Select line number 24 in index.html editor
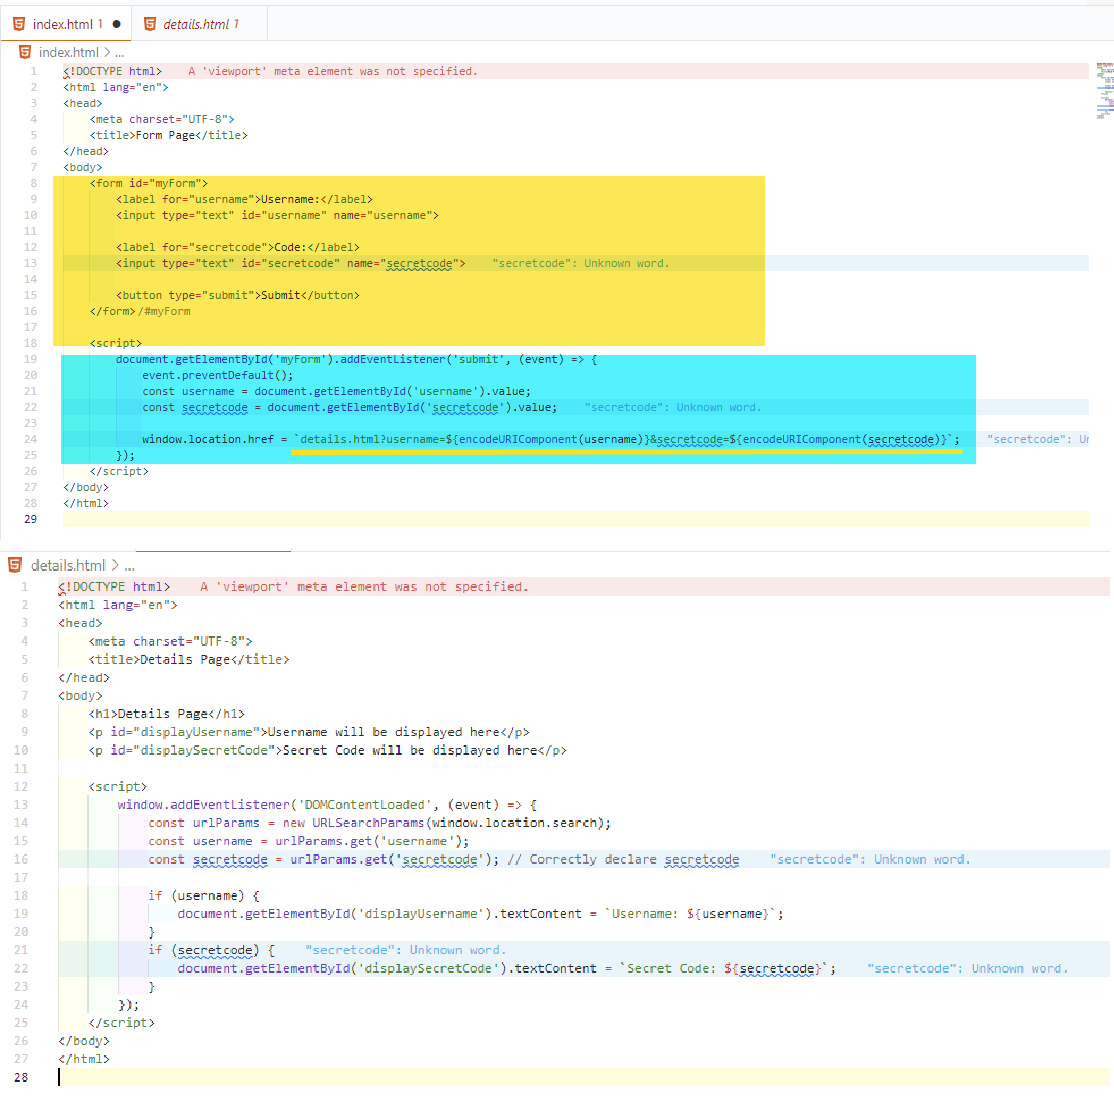Screen dimensions: 1114x1110 coord(33,439)
